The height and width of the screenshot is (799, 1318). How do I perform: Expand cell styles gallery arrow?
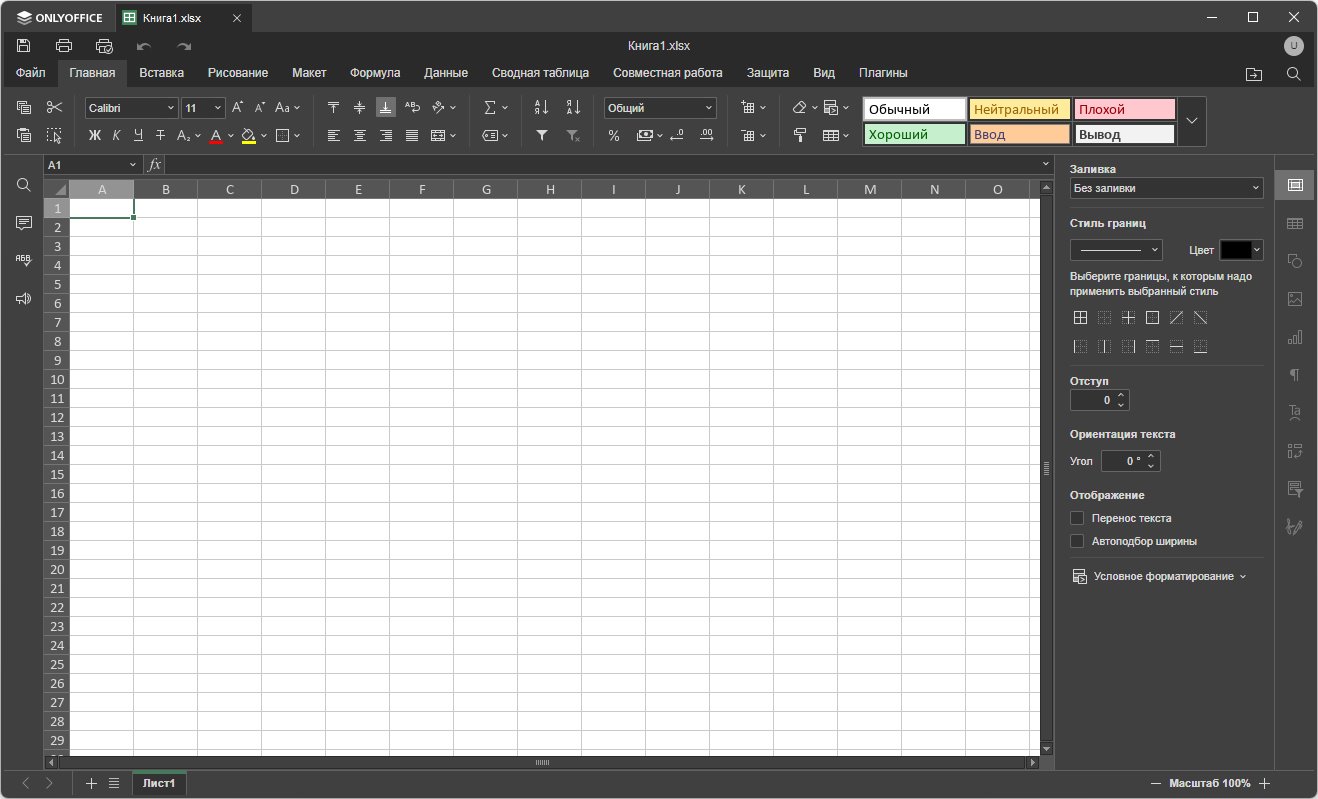coord(1192,121)
